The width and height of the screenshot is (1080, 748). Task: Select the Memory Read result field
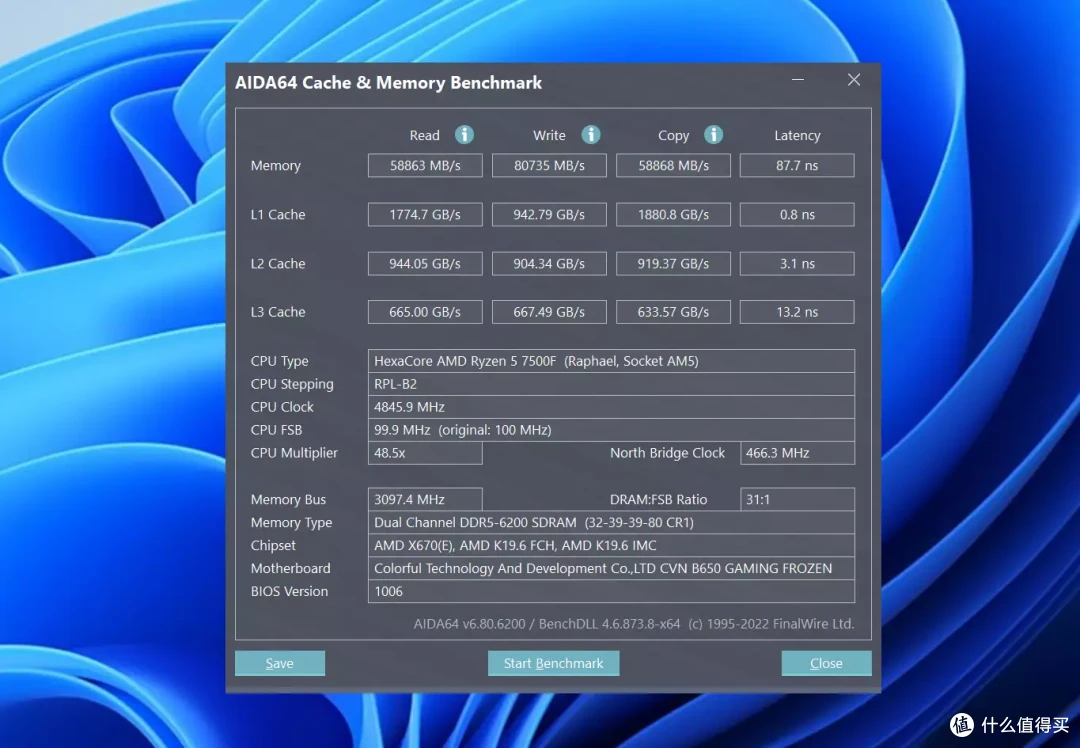(x=425, y=165)
